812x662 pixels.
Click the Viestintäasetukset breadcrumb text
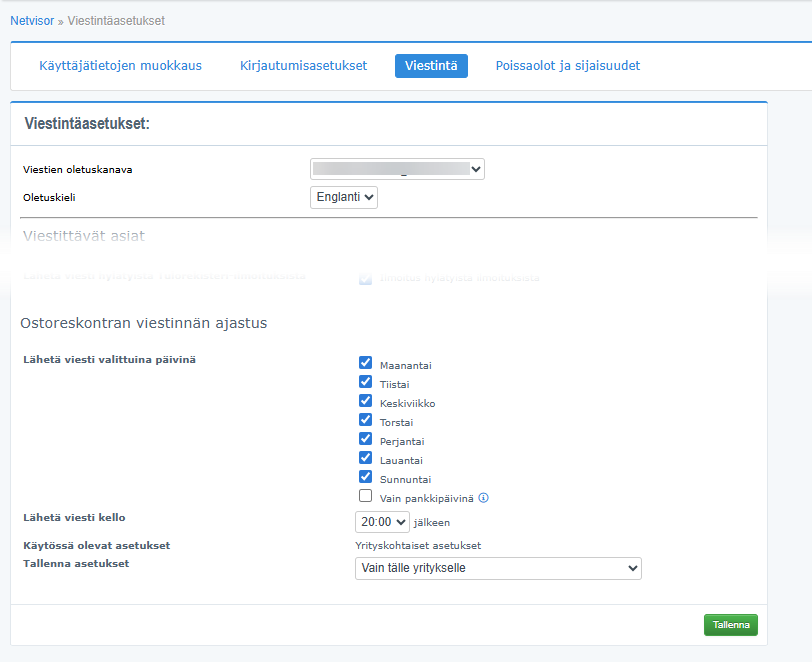[116, 21]
